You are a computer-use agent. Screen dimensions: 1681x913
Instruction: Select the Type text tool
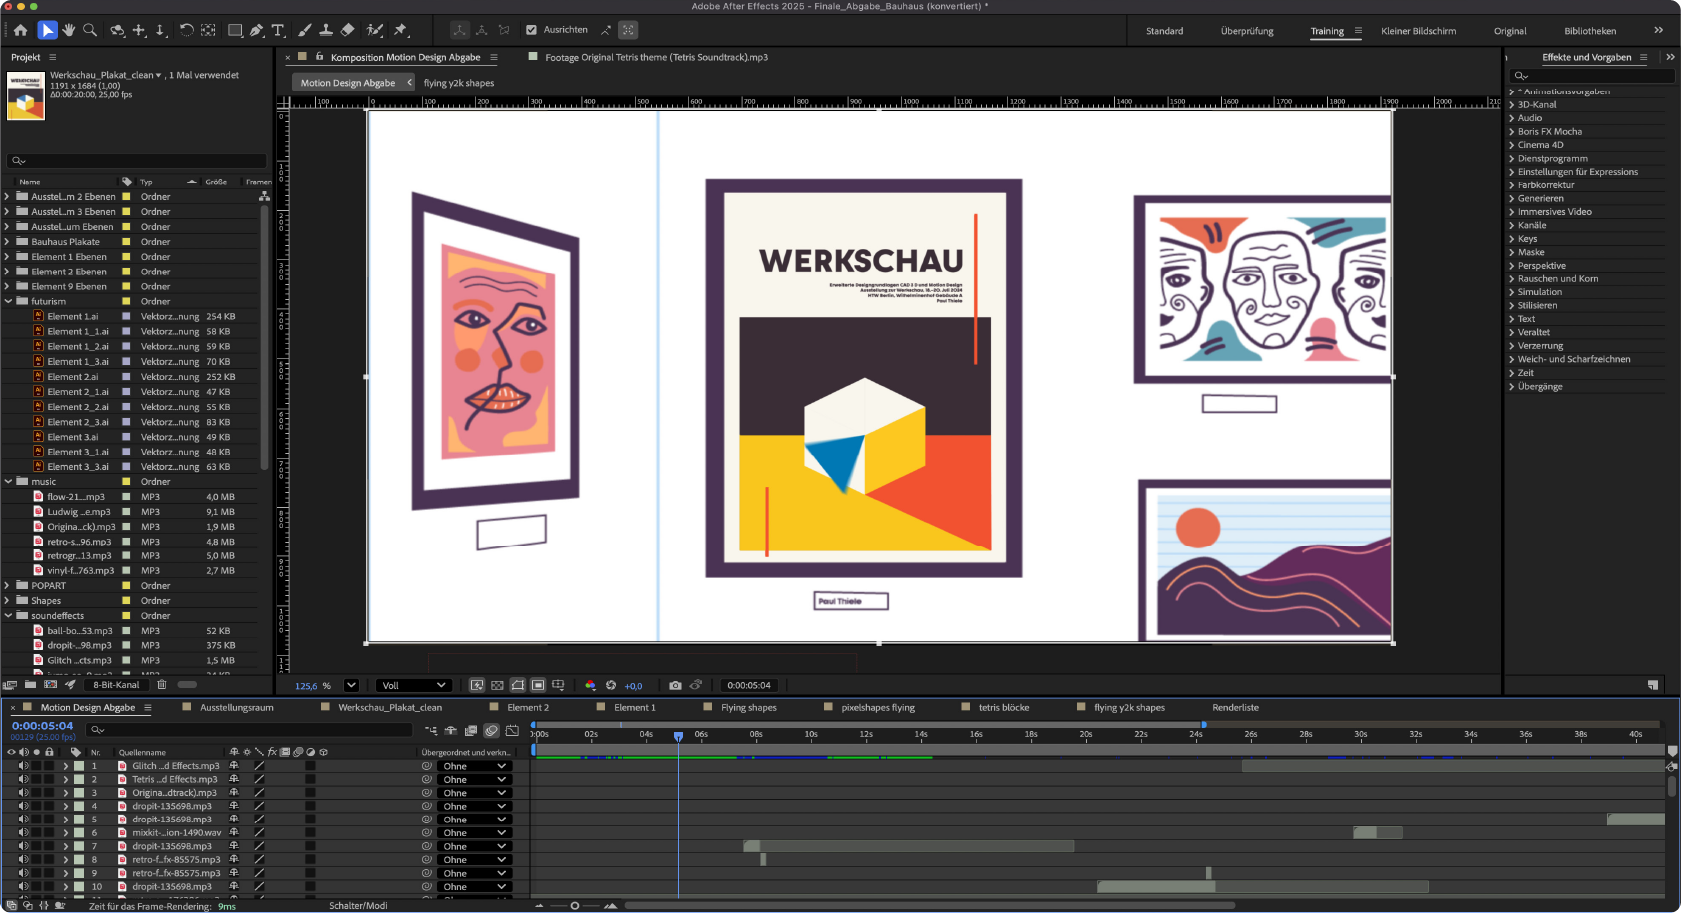click(279, 30)
